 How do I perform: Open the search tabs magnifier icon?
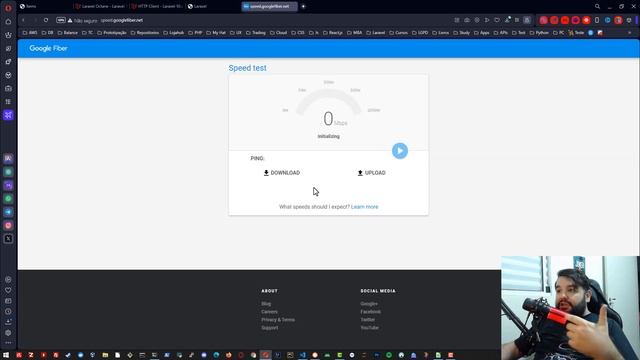point(597,7)
